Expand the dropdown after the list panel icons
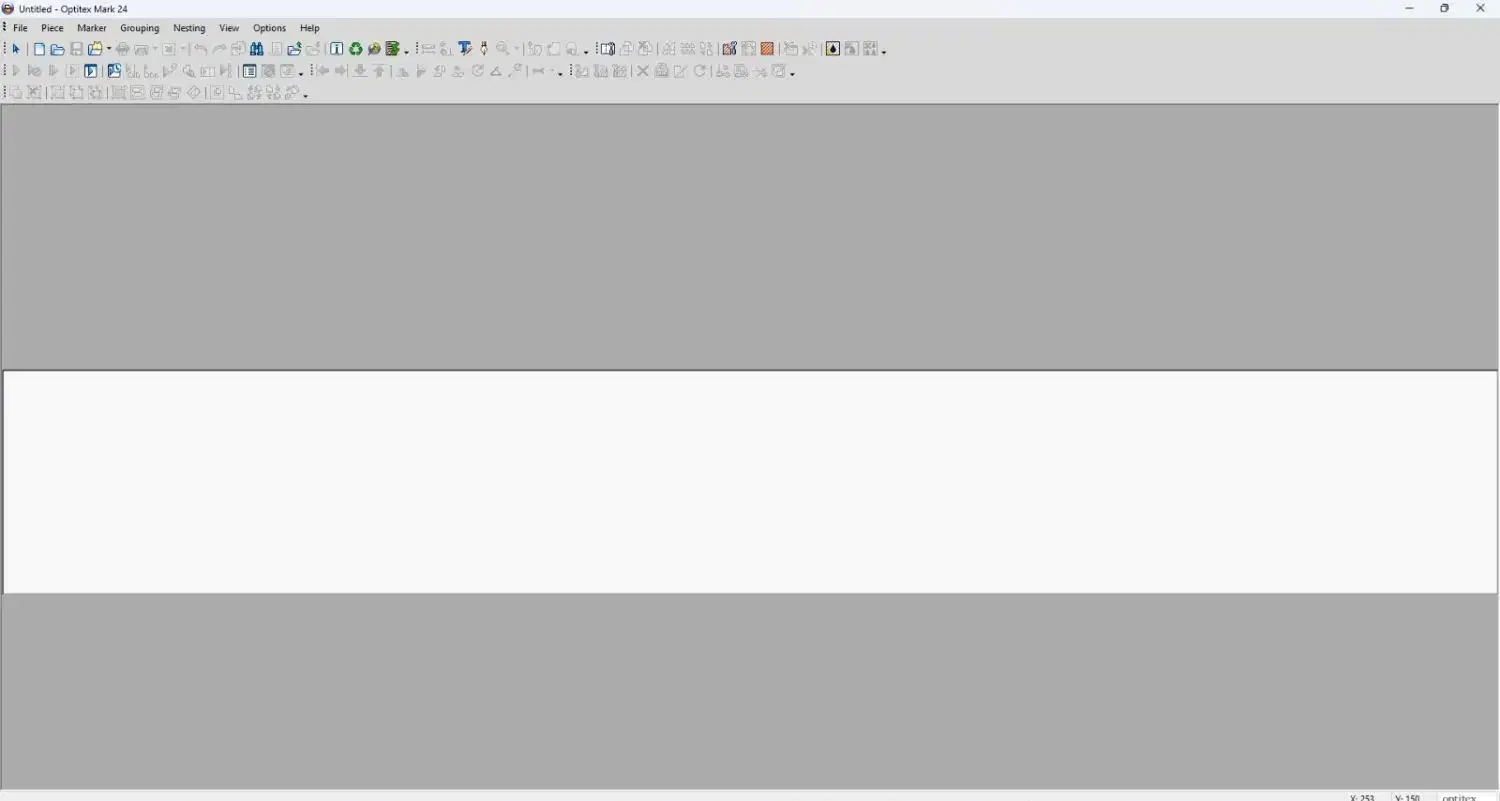The height and width of the screenshot is (801, 1500). (x=301, y=73)
